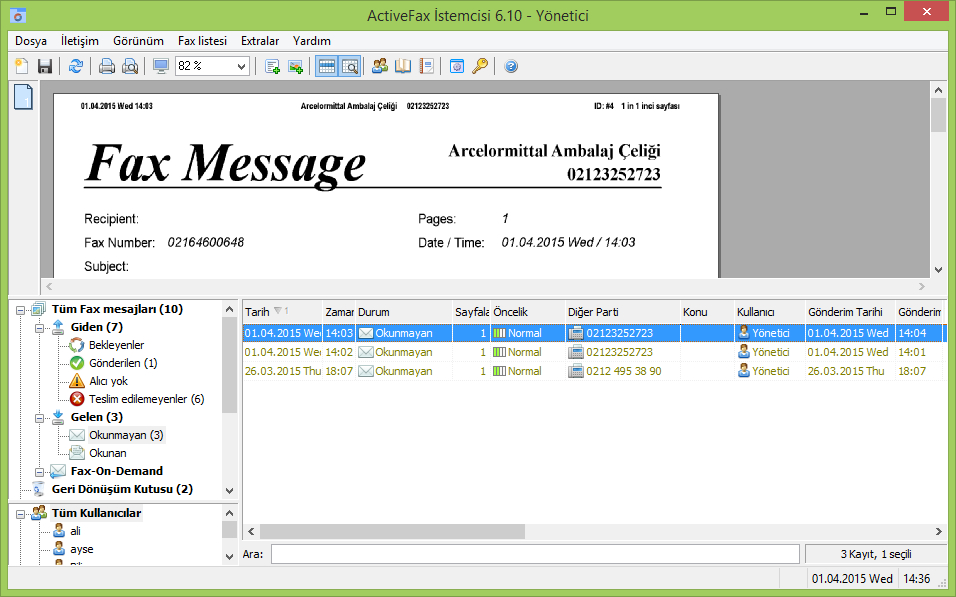The image size is (956, 597).
Task: Click the save floppy disk icon
Action: (x=45, y=66)
